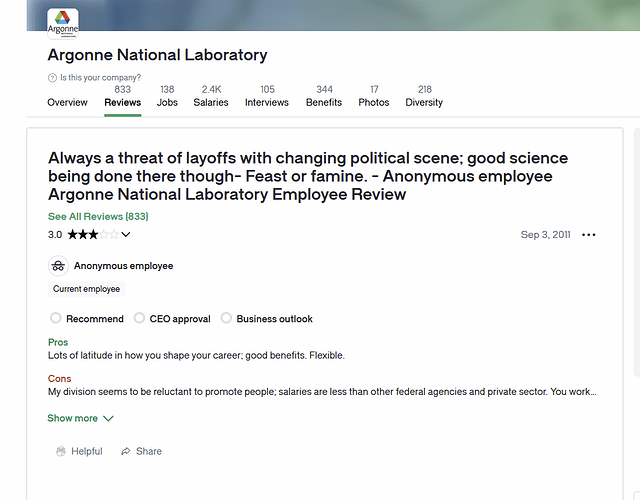640x500 pixels.
Task: Click 'Is this your company?' link
Action: [x=100, y=78]
